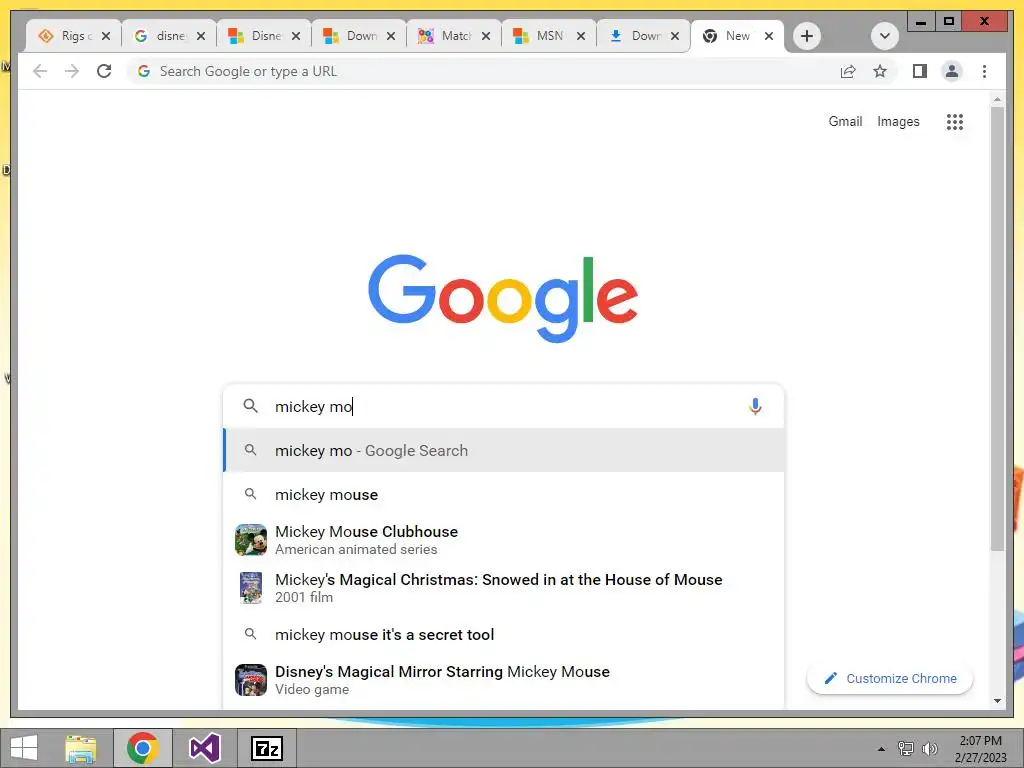1024x768 pixels.
Task: Click Mickey Mouse Clubhouse thumbnail image
Action: 251,540
